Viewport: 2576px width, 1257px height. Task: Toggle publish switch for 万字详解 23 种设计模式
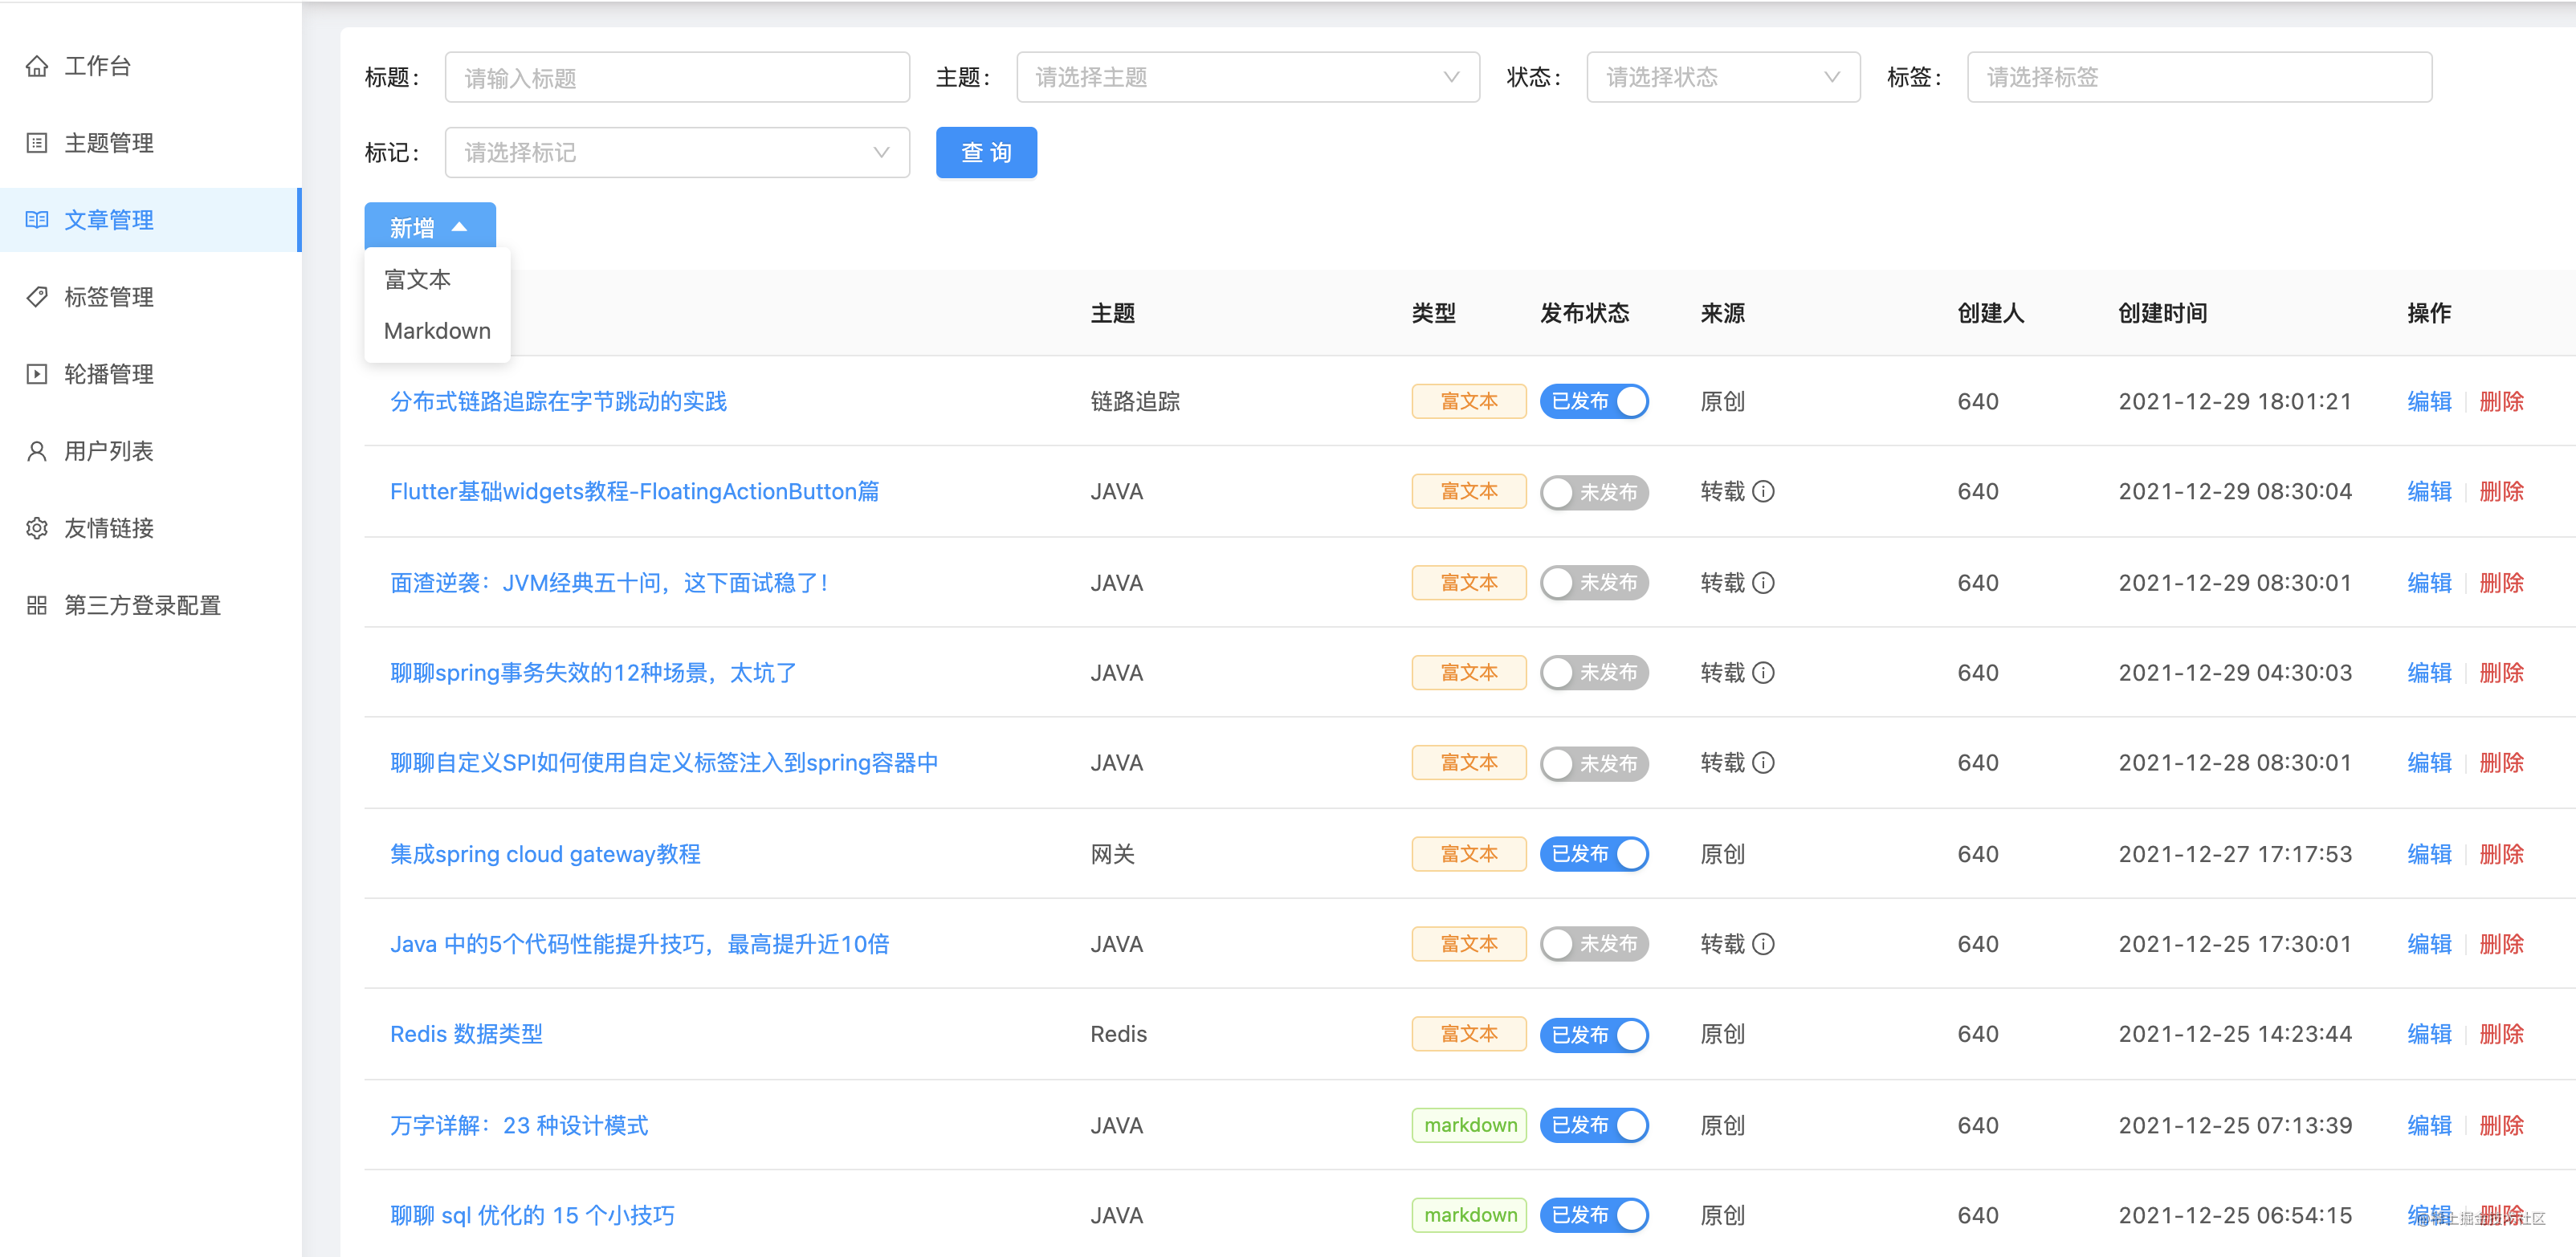(x=1594, y=1125)
